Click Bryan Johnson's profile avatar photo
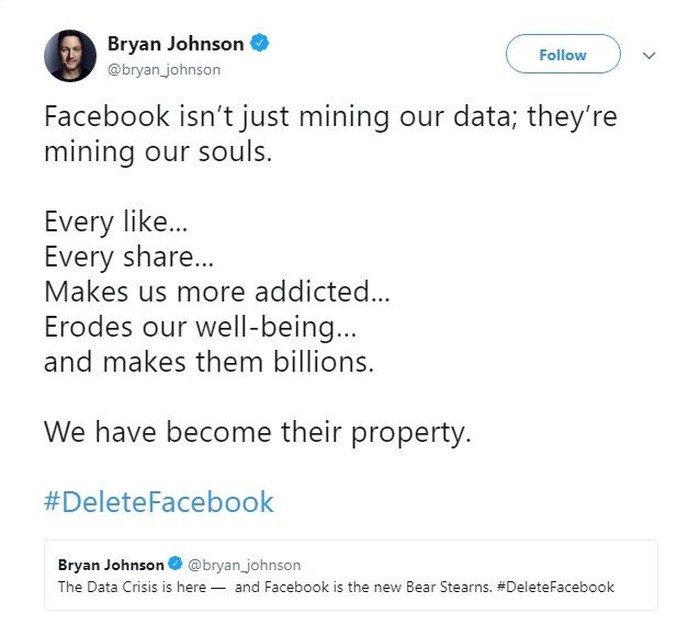700x625 pixels. pyautogui.click(x=70, y=55)
